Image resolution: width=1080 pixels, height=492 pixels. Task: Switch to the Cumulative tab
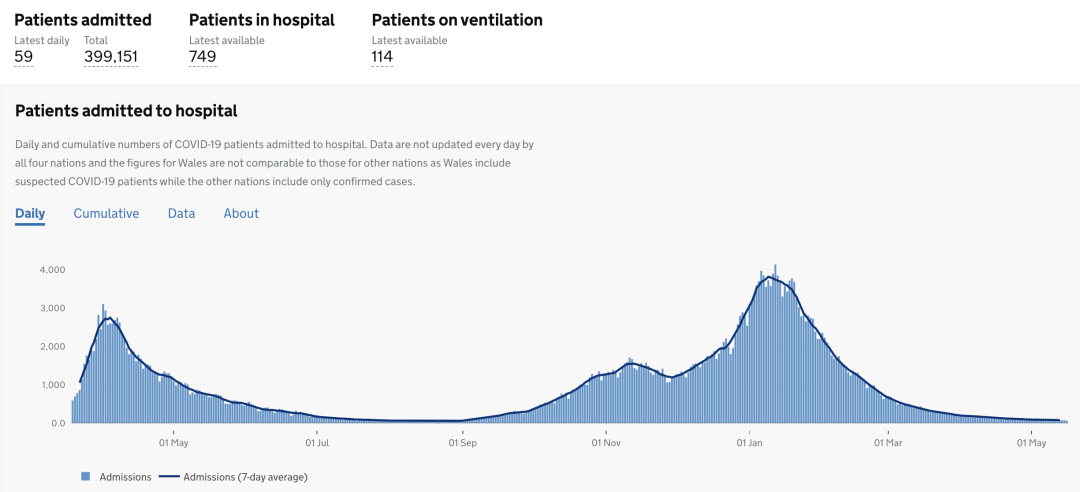pyautogui.click(x=106, y=214)
